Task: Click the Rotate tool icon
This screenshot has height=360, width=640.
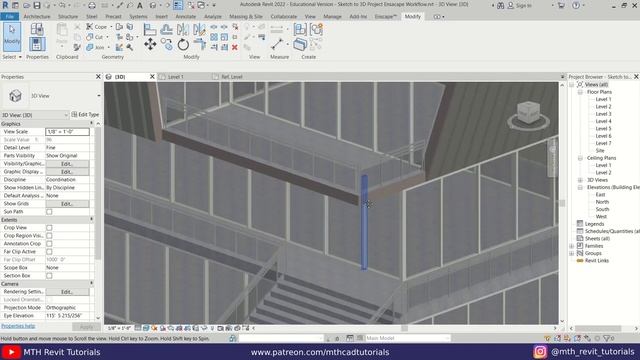Action: [183, 44]
